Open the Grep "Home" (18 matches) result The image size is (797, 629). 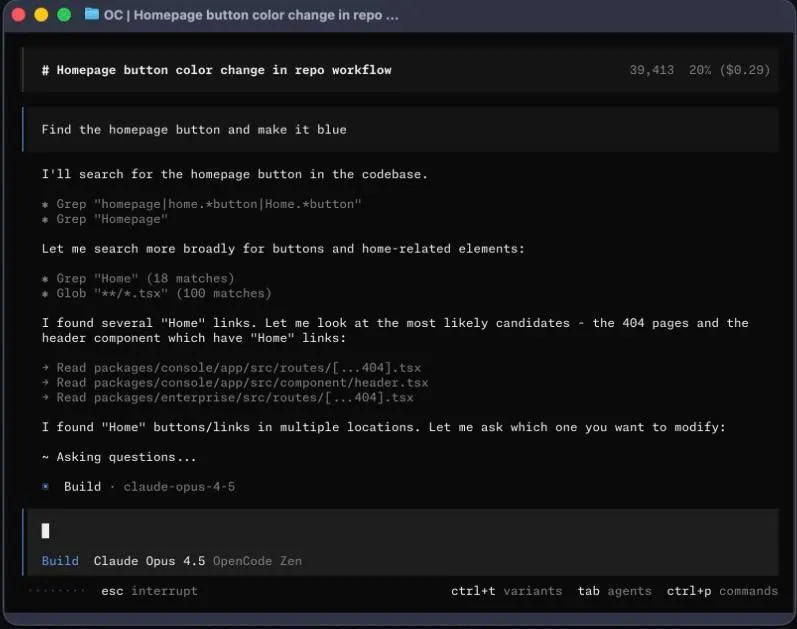pos(138,279)
